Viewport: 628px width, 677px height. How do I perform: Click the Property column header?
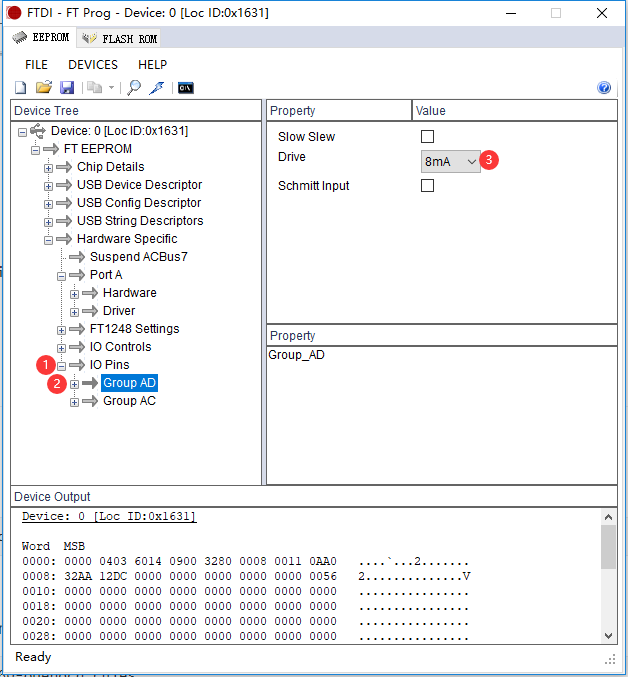[x=339, y=111]
